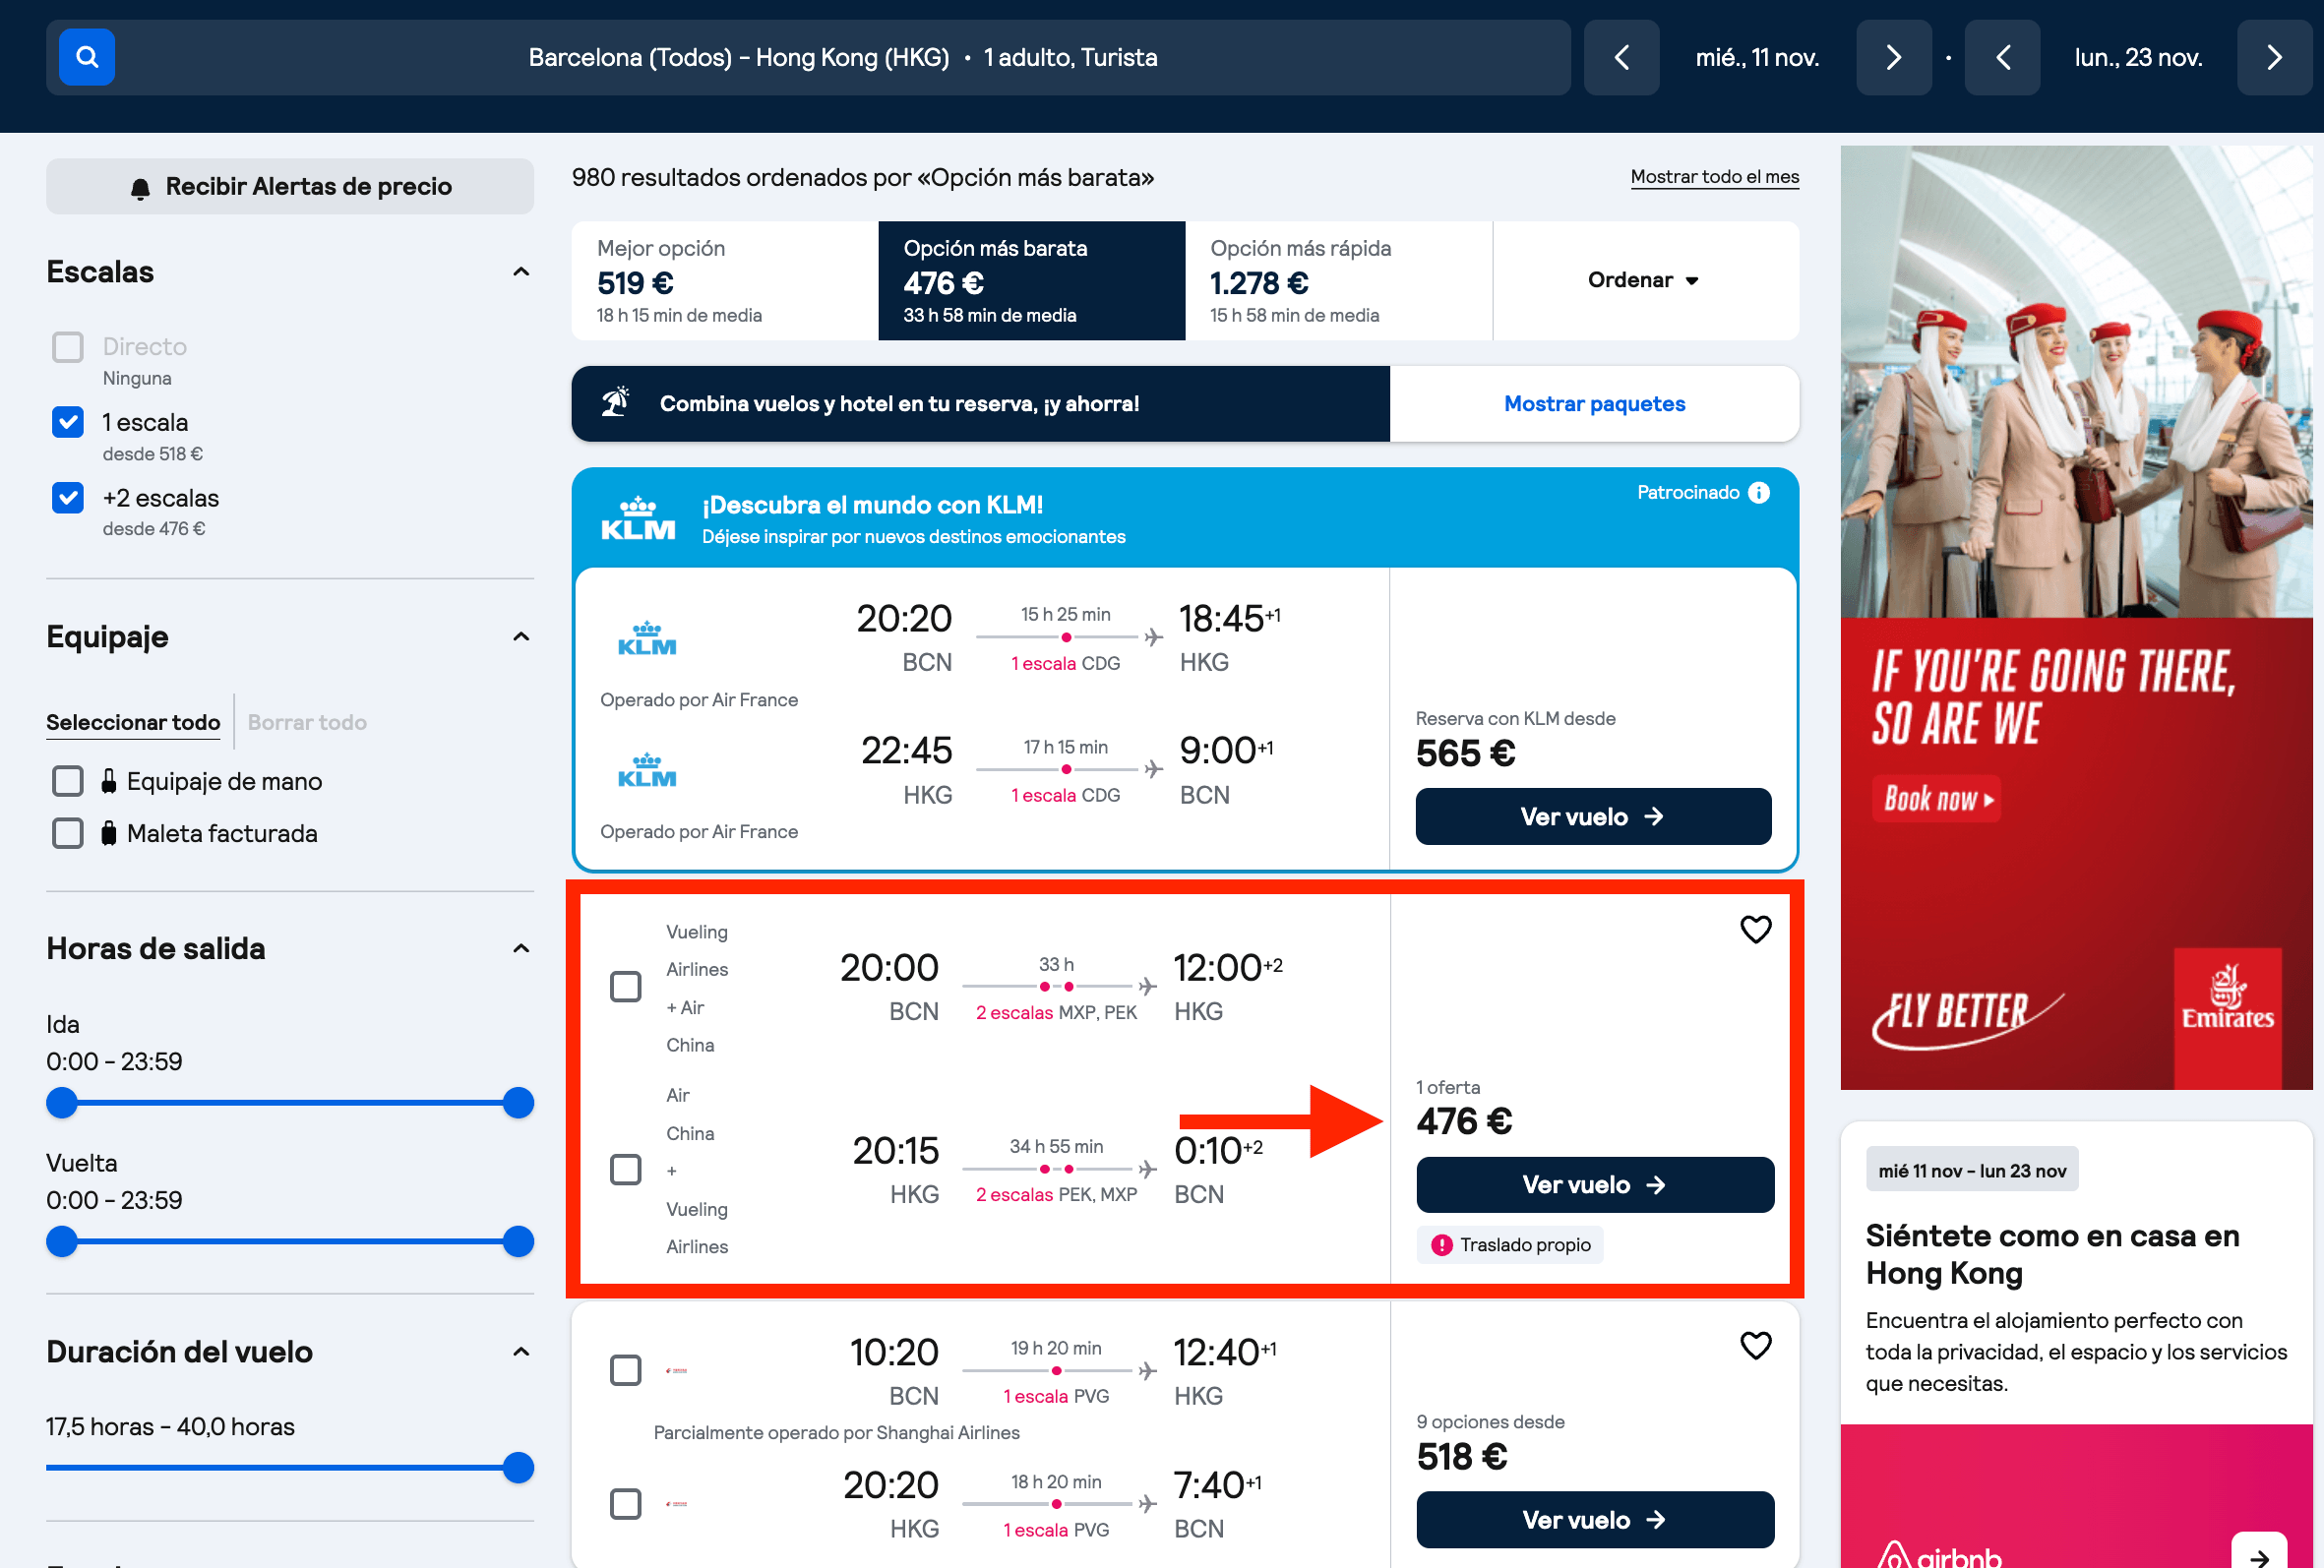Enable Equipaje de mano checkbox
The width and height of the screenshot is (2324, 1568).
tap(68, 781)
